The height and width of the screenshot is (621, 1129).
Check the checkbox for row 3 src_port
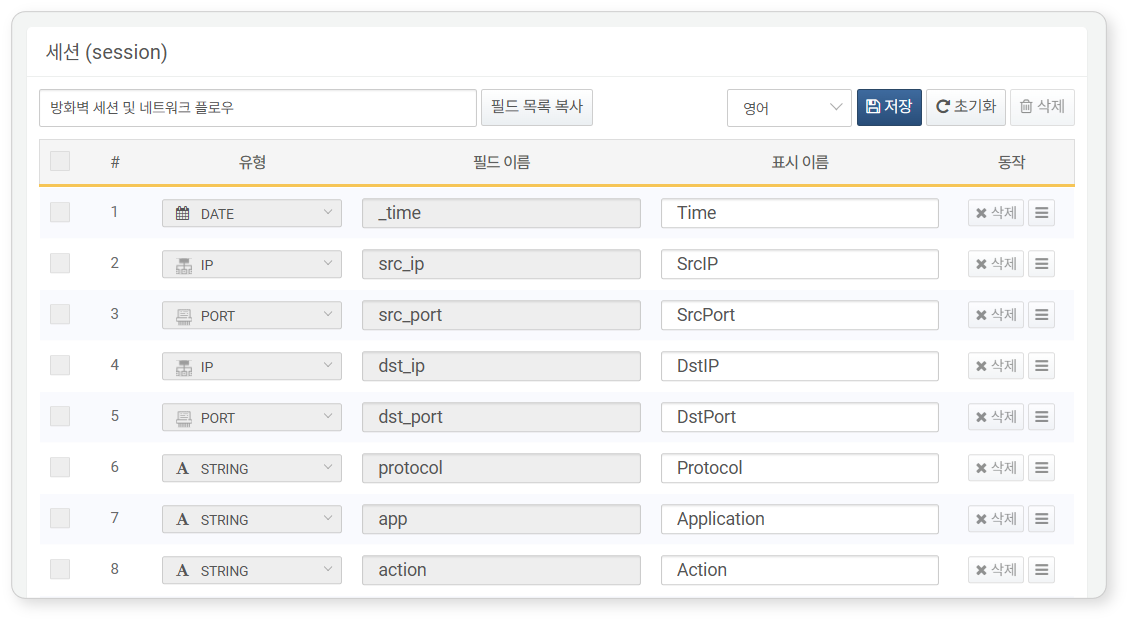[60, 314]
